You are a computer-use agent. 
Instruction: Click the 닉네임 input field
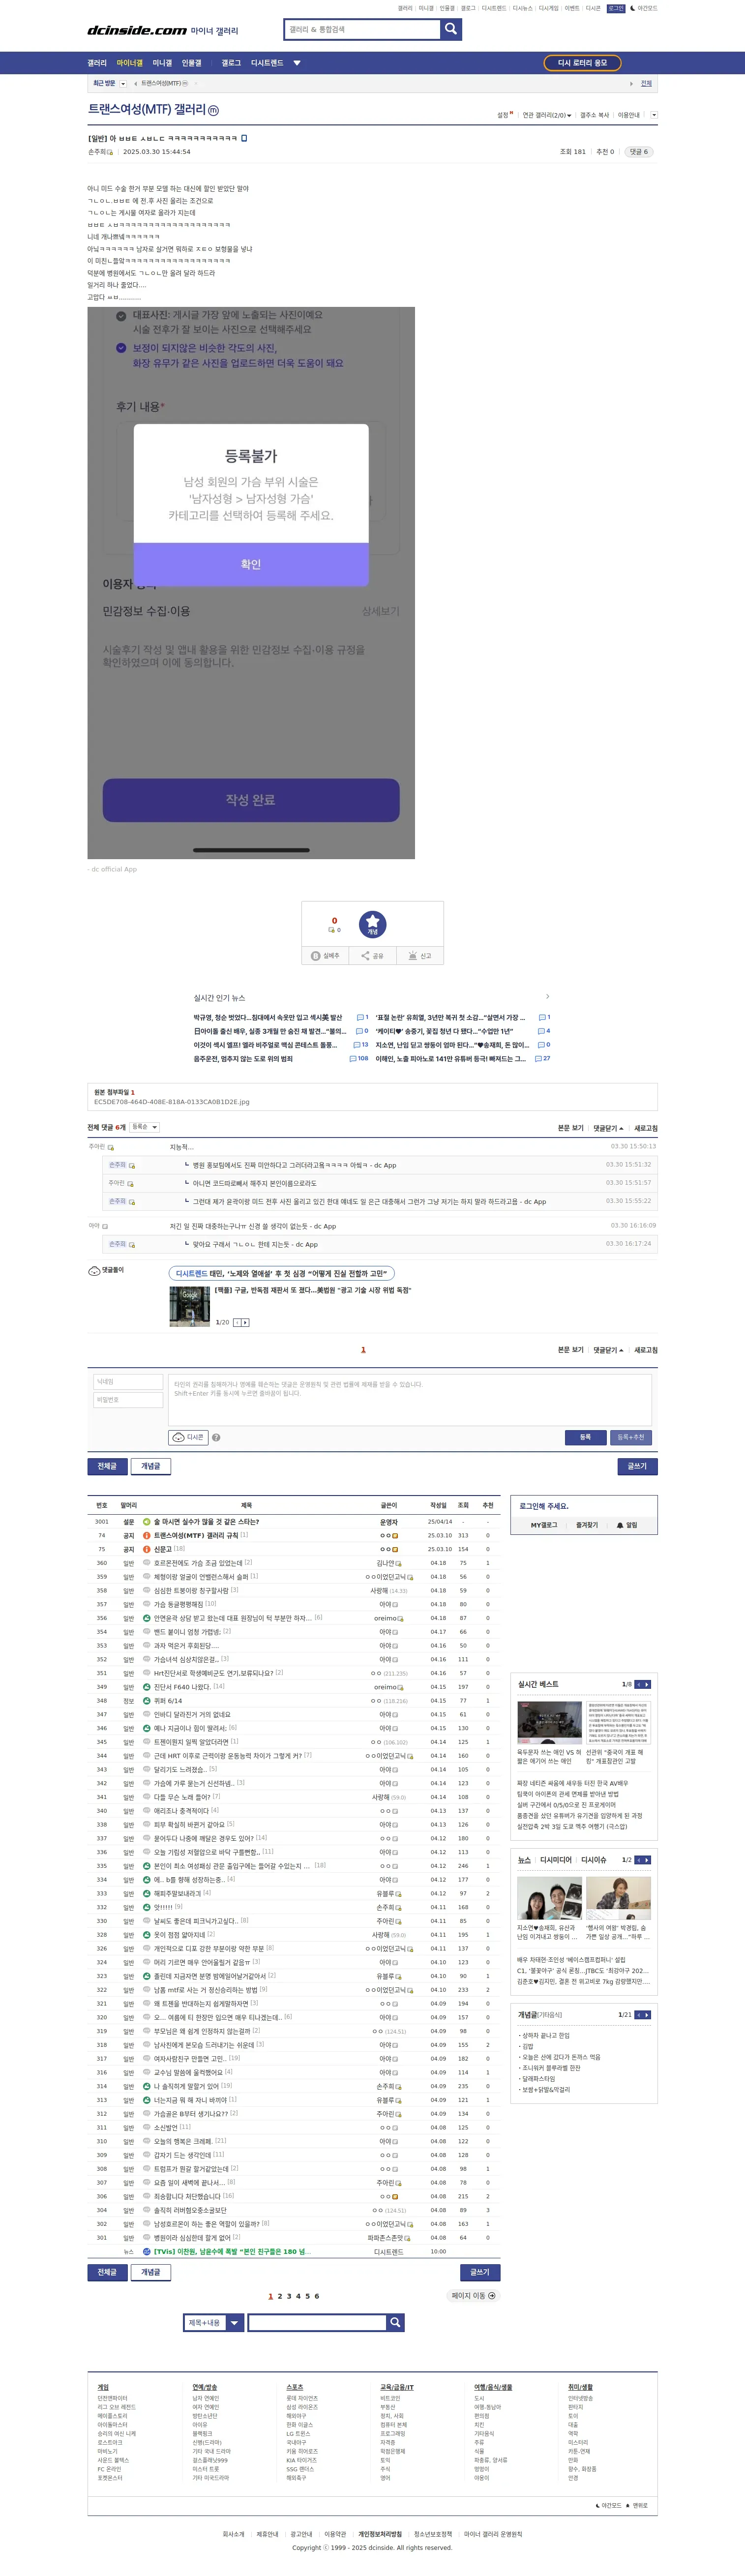(128, 1382)
